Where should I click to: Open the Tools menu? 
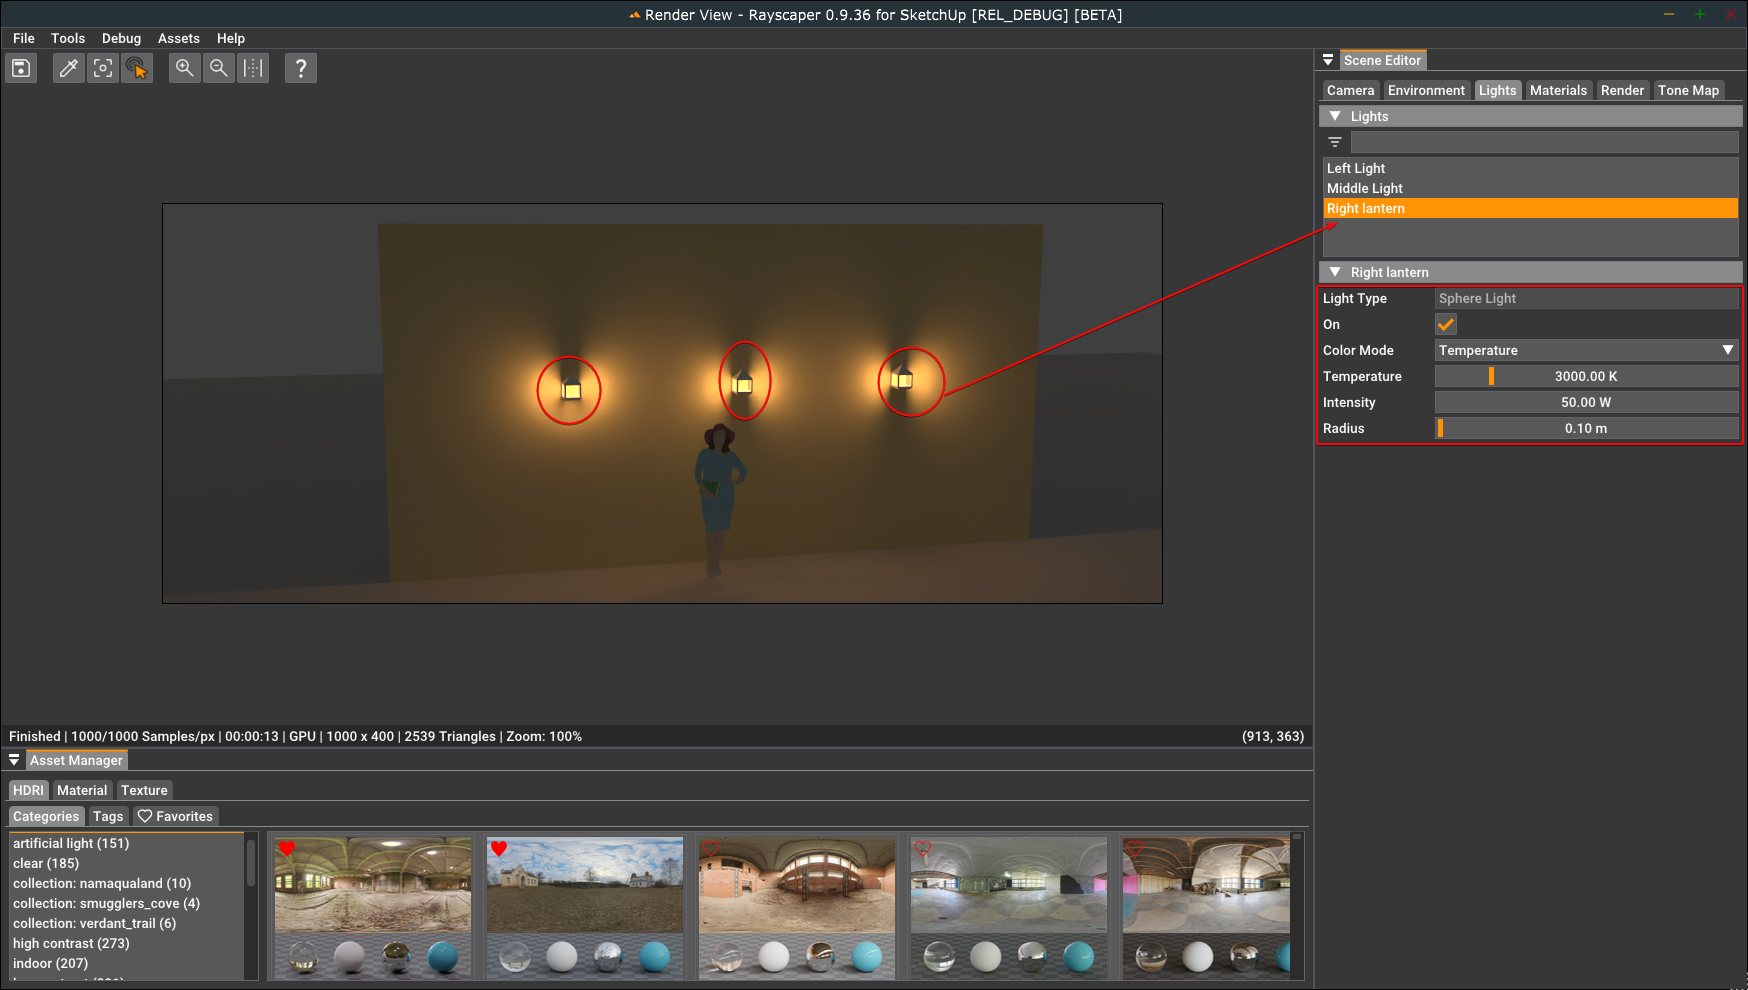click(68, 38)
